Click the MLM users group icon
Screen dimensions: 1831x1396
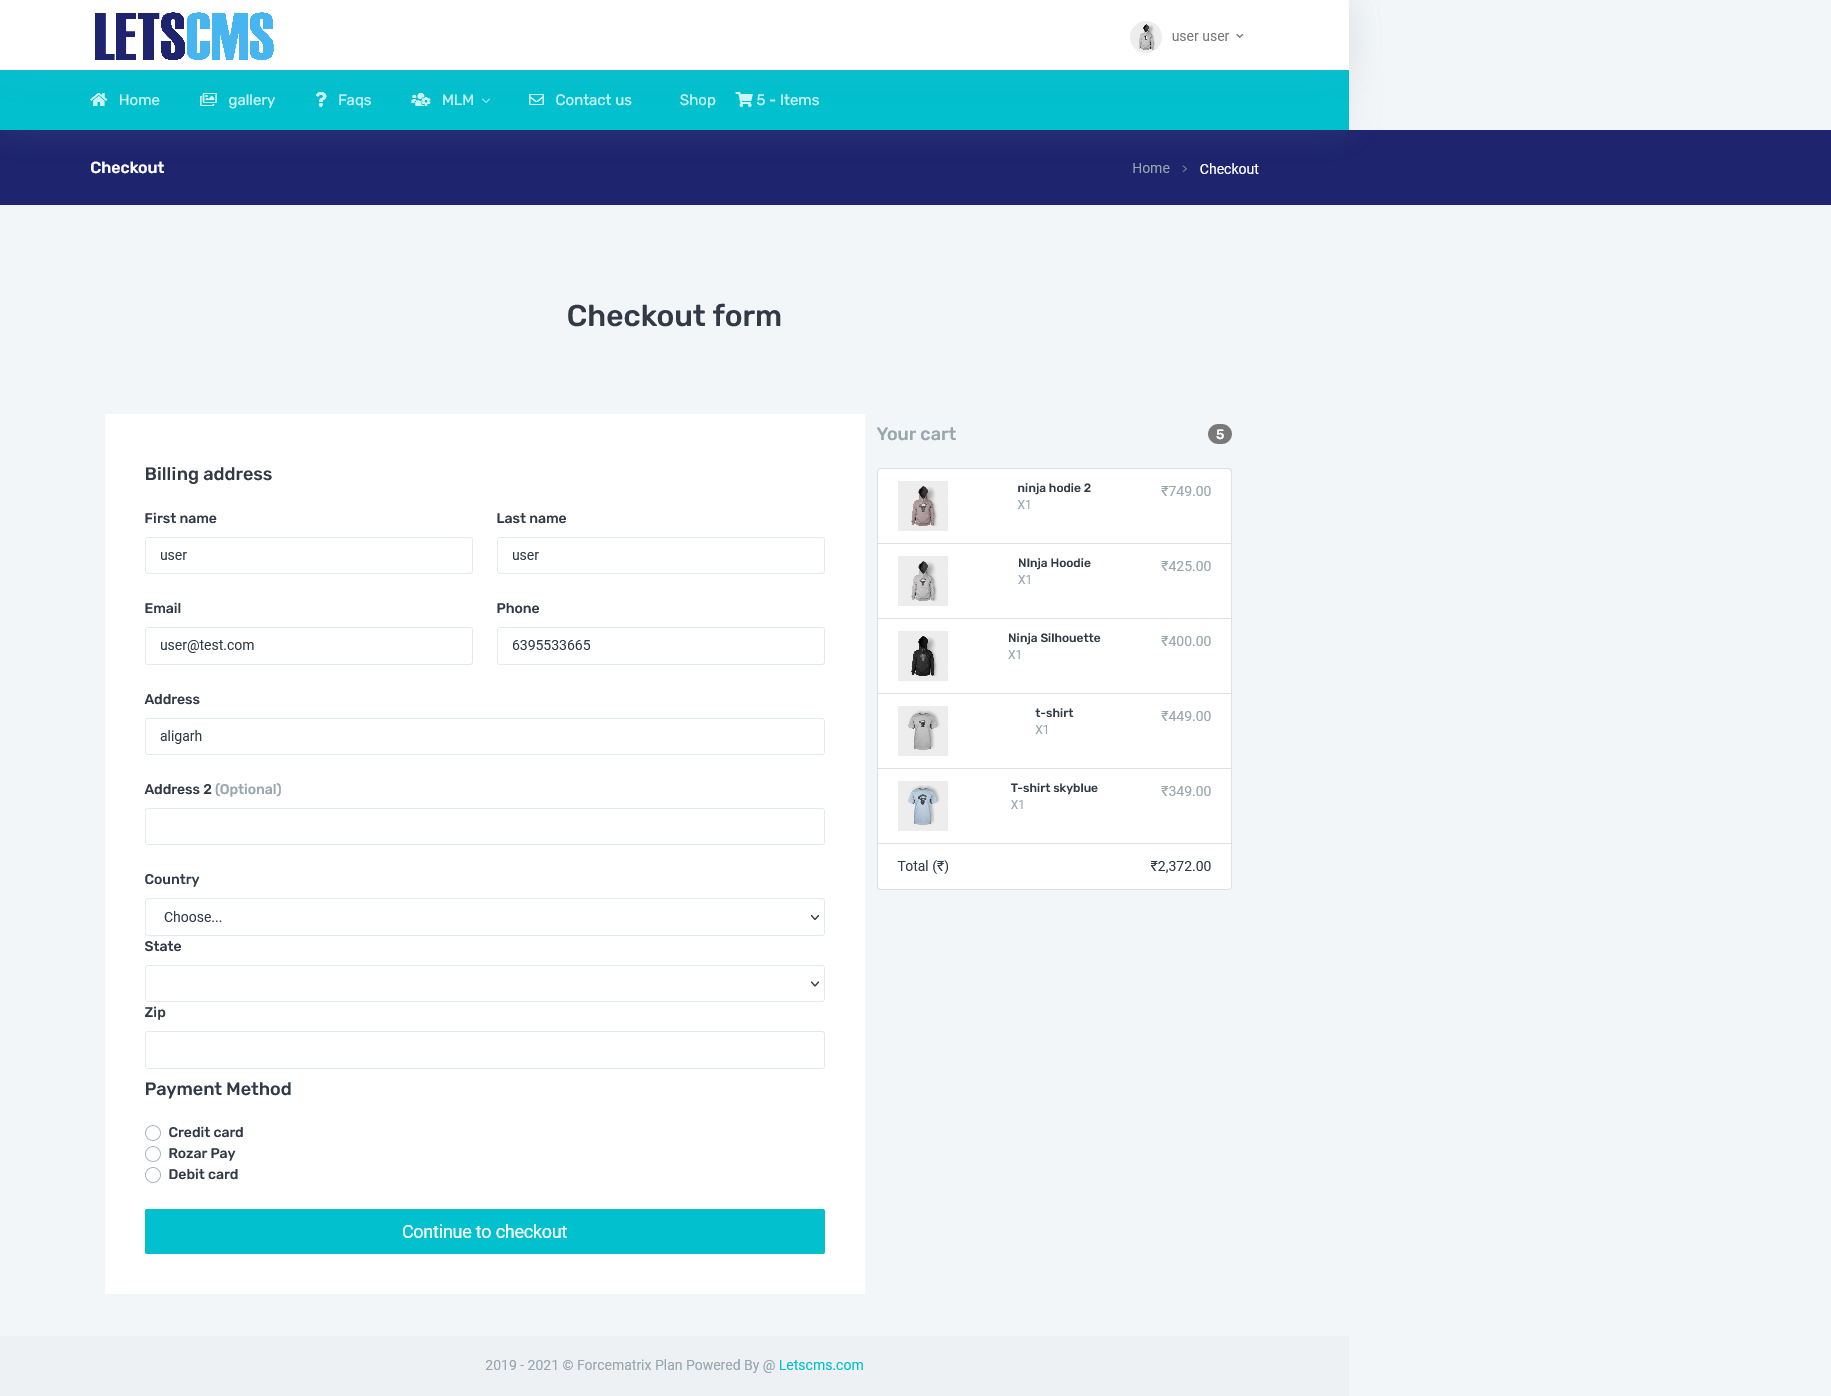tap(421, 100)
